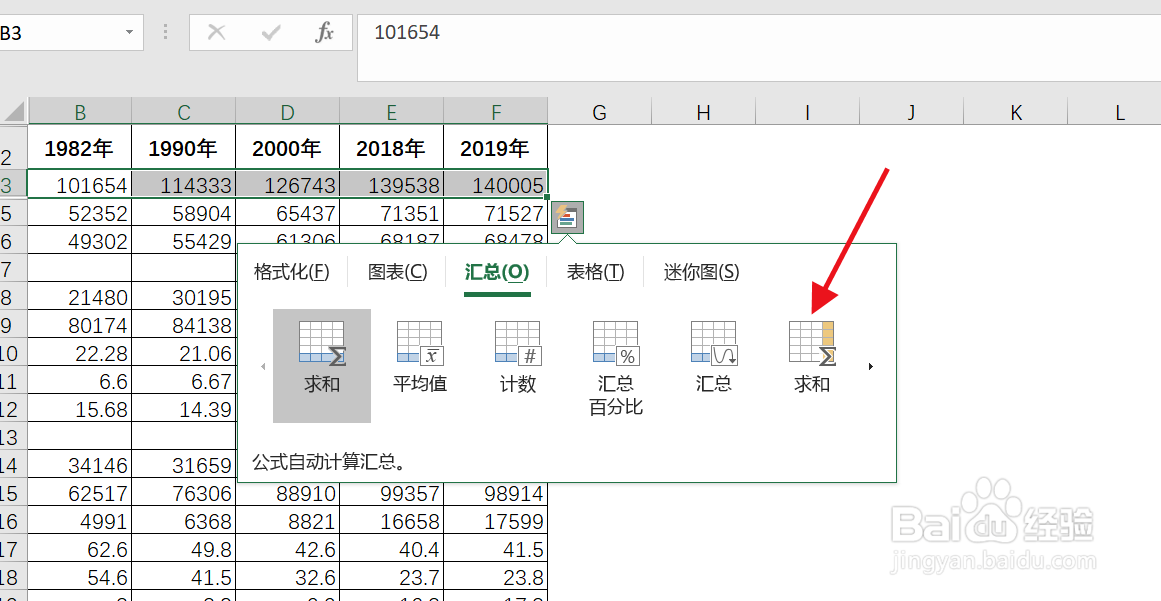
Task: Click the left arrow in the summary gallery
Action: [265, 366]
